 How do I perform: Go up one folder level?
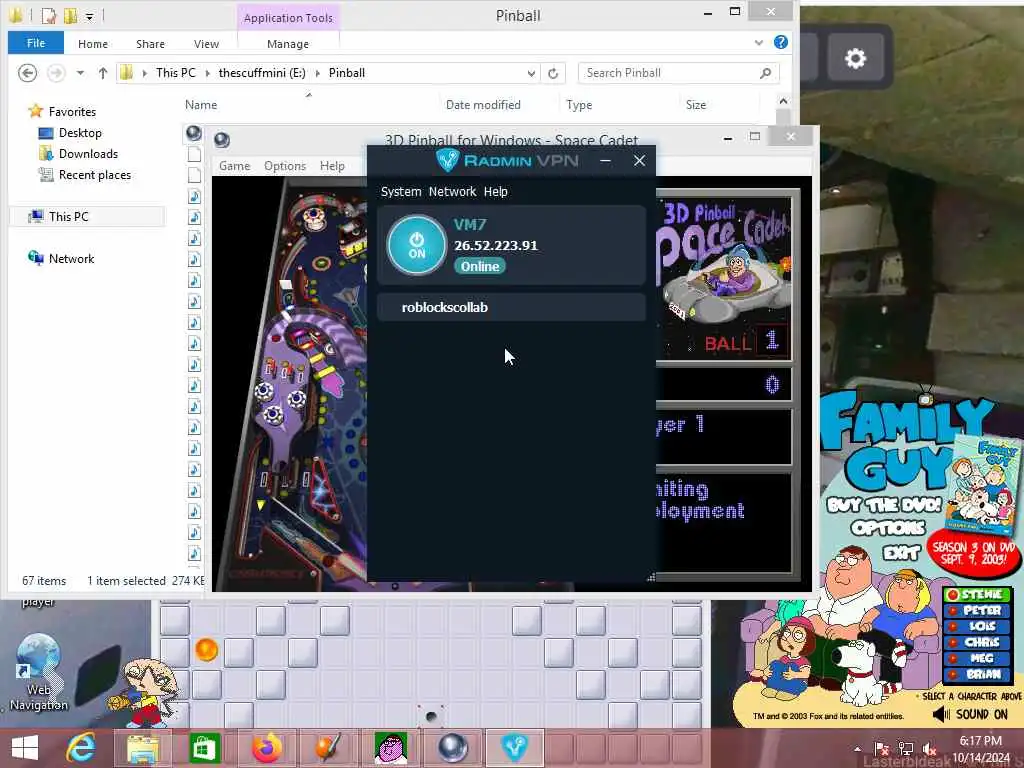click(x=103, y=73)
